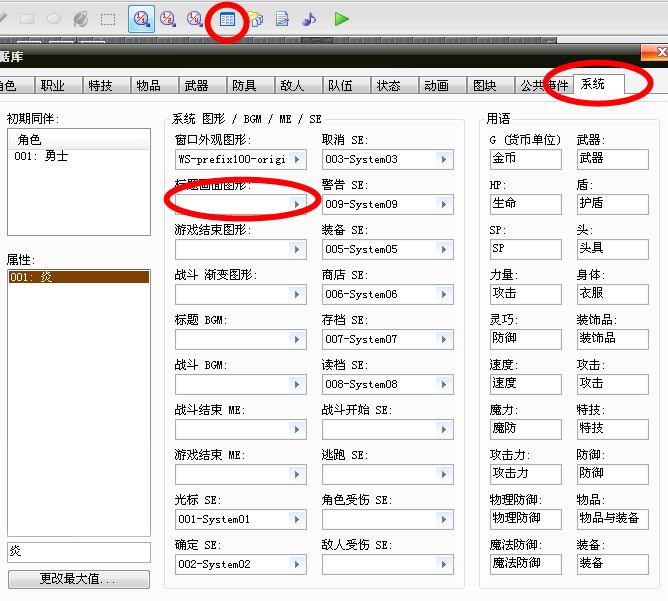This screenshot has height=601, width=668.
Task: Open the 标题 BGM picker arrow
Action: click(297, 339)
